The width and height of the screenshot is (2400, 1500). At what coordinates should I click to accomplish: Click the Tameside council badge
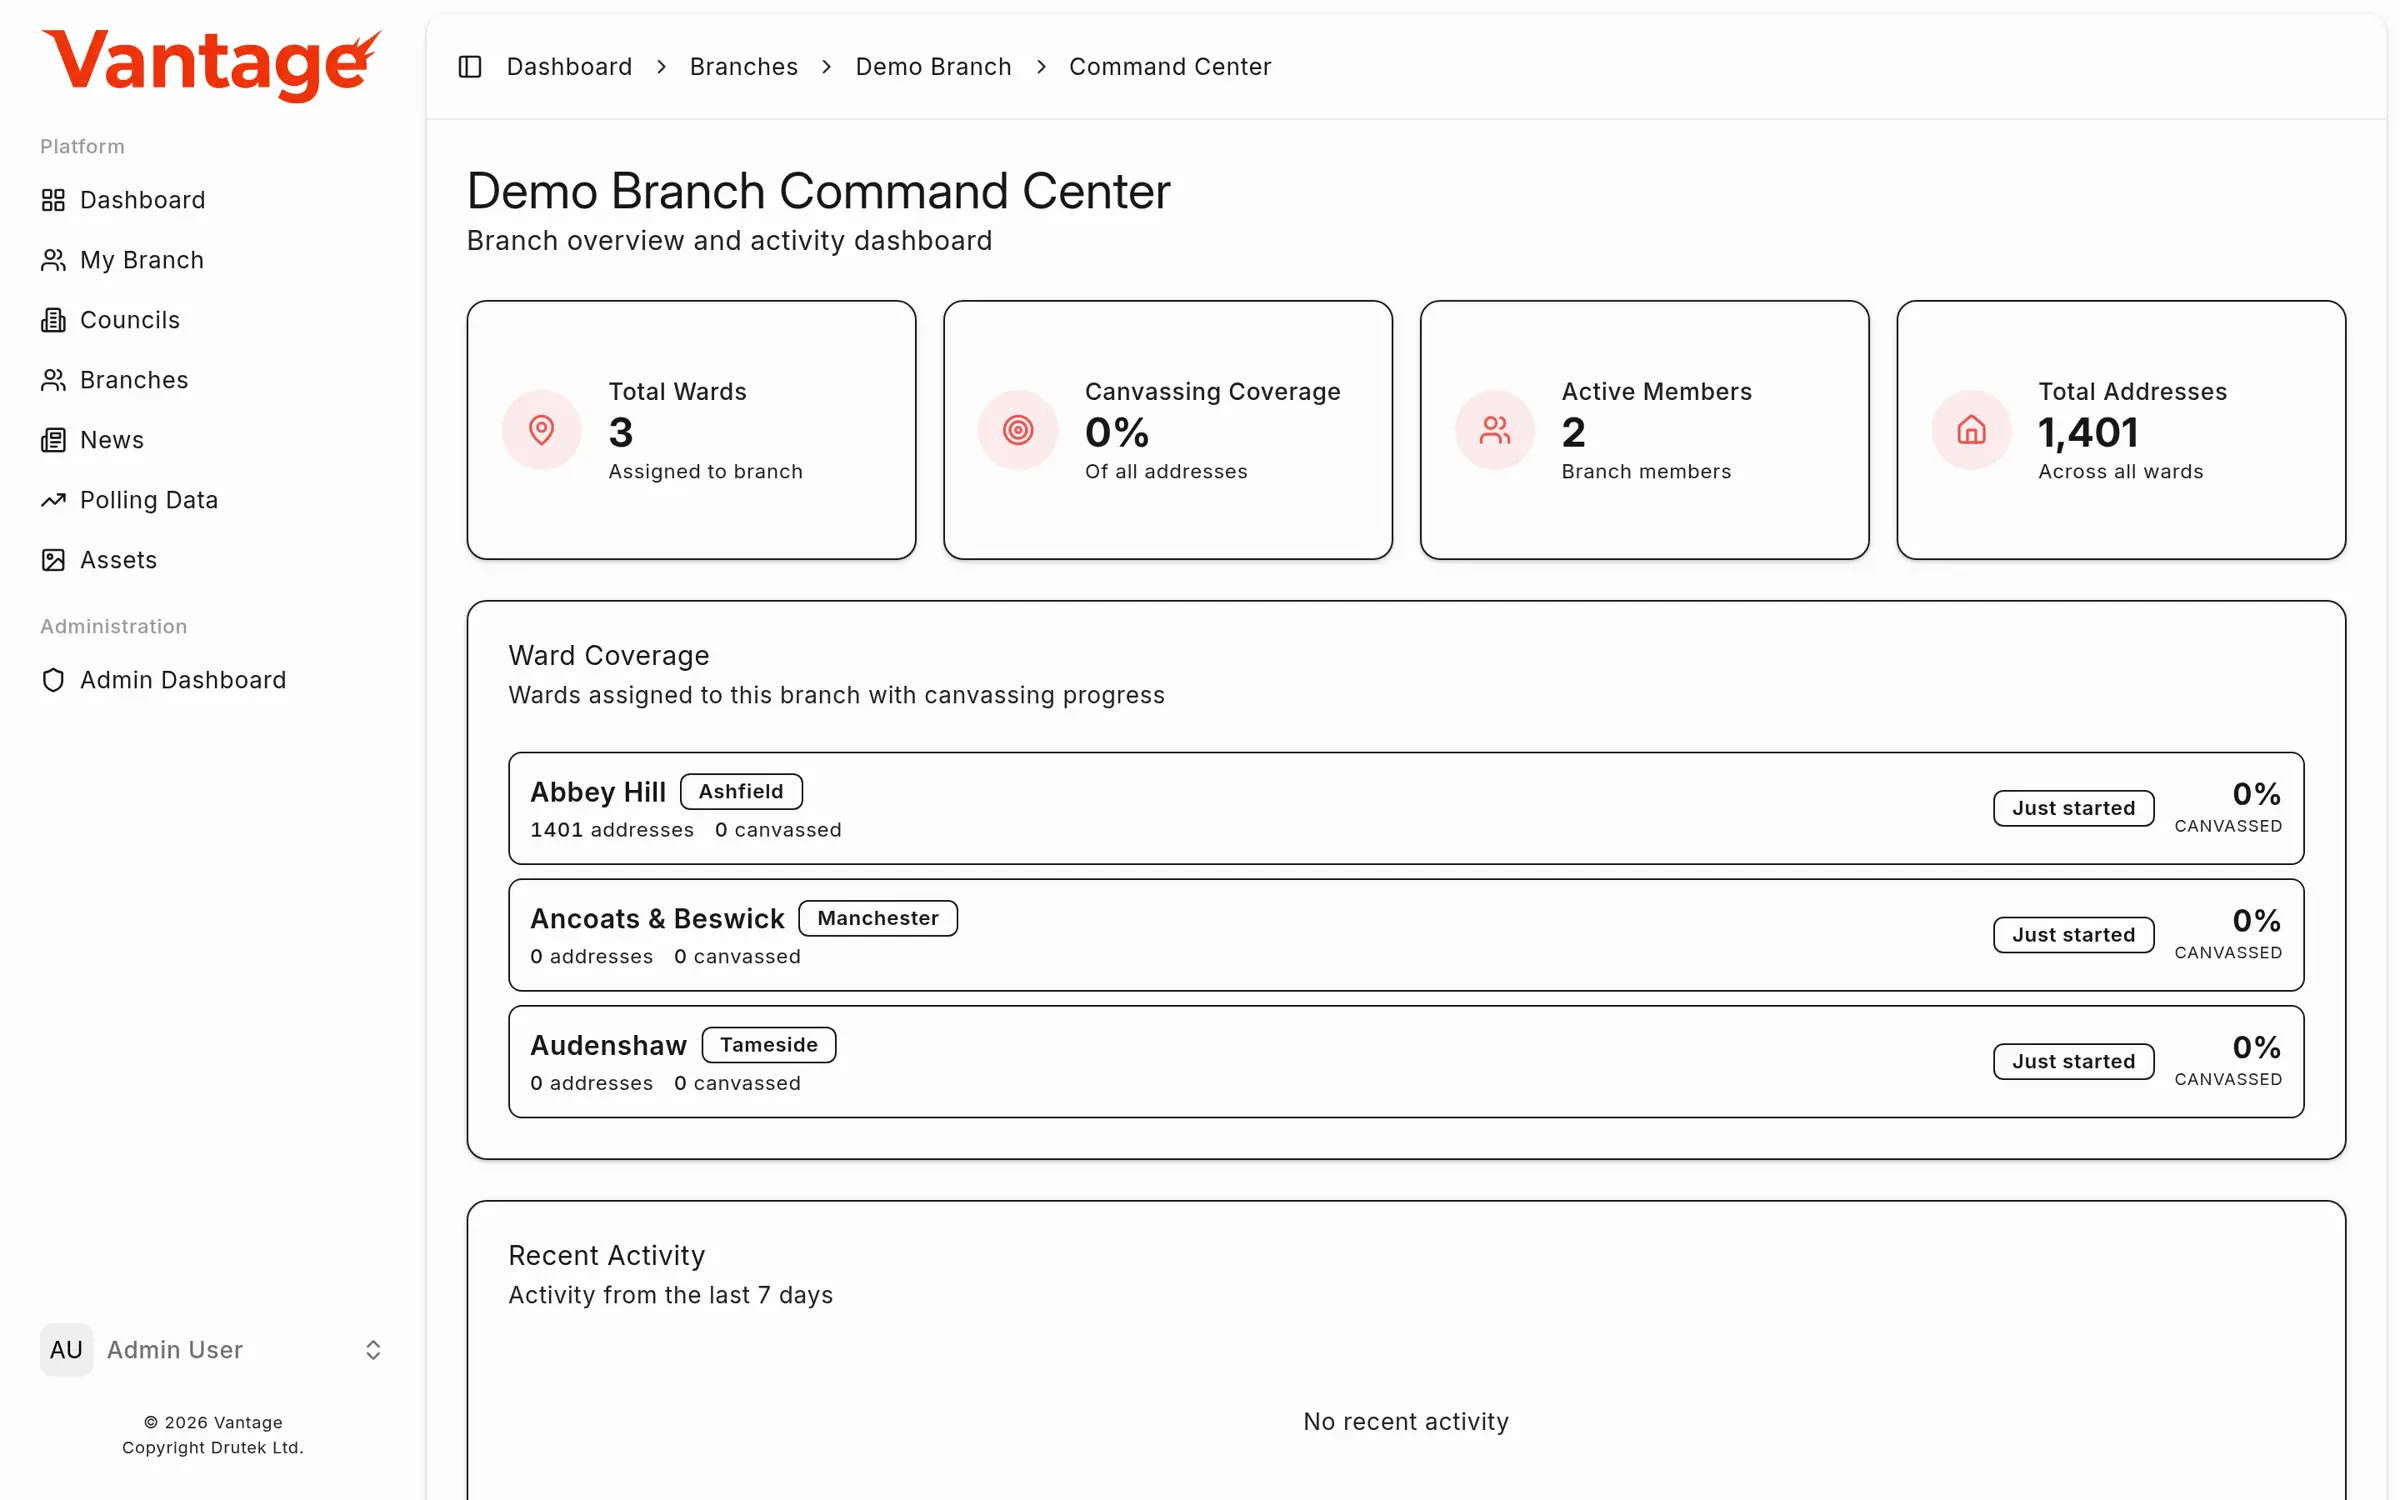tap(769, 1045)
